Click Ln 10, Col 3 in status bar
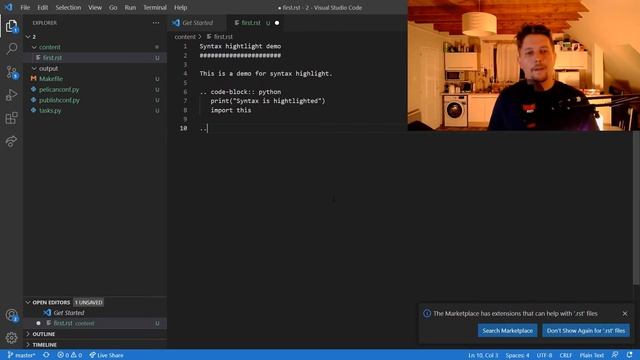640x360 pixels. pos(483,355)
